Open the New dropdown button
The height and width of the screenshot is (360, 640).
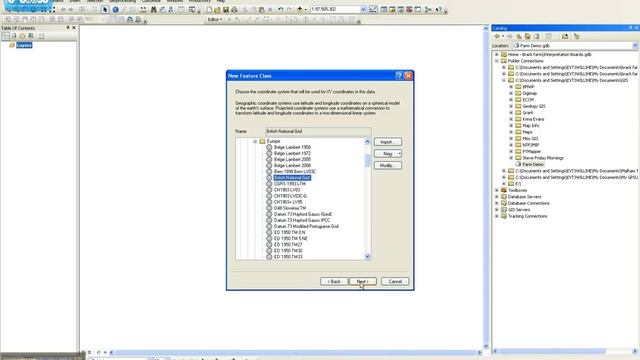[x=388, y=154]
